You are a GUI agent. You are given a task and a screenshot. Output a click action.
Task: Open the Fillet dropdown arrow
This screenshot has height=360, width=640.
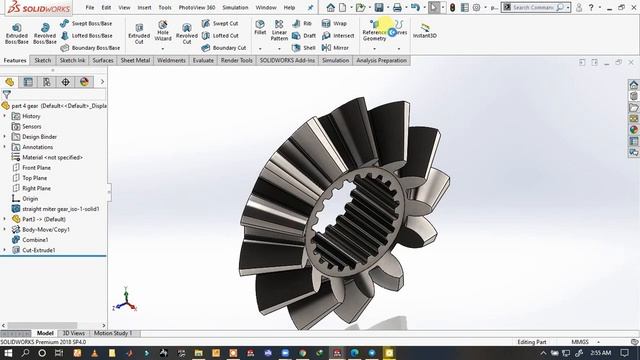pos(260,49)
